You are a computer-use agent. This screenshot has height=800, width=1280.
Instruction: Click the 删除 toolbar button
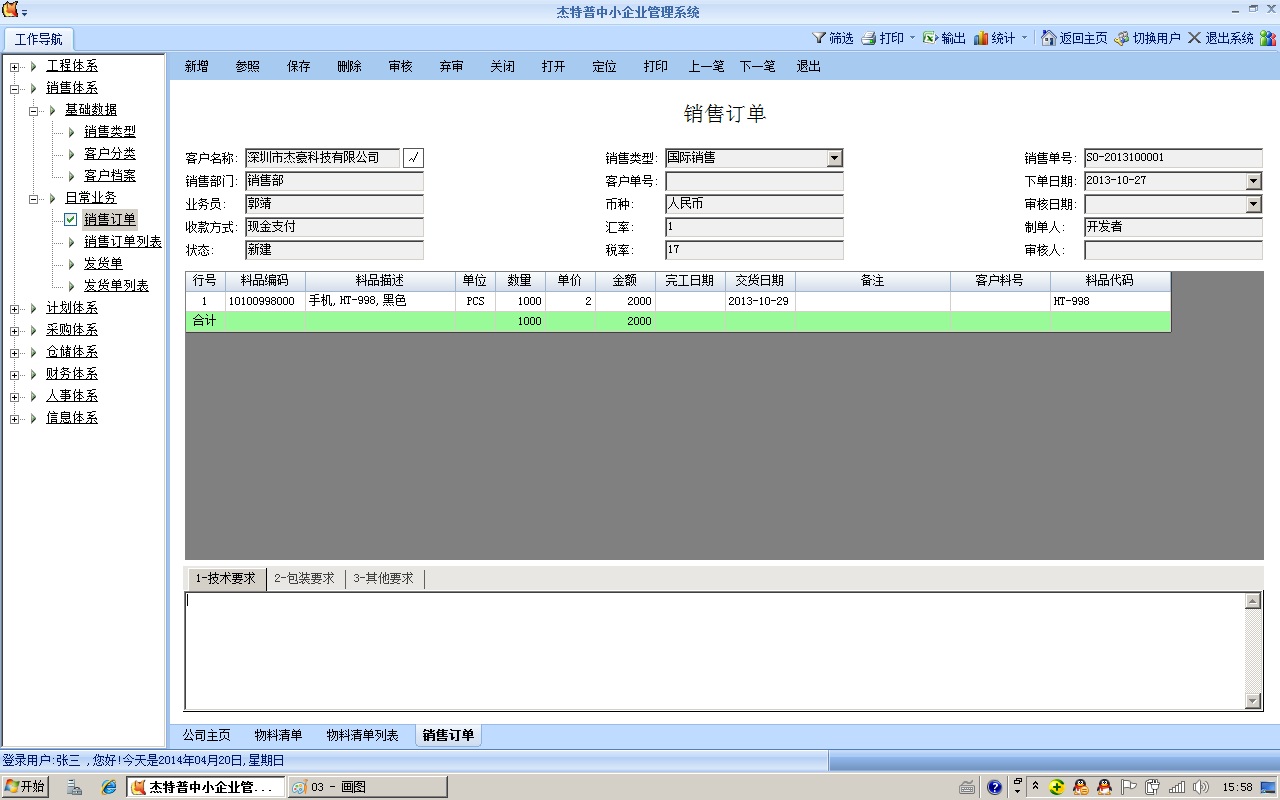(x=350, y=66)
